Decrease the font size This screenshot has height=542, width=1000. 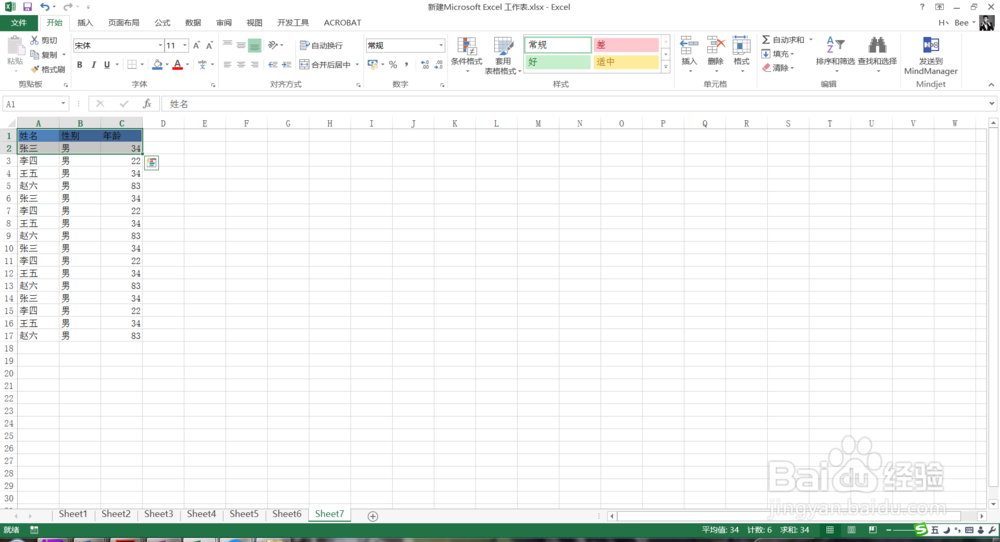209,45
